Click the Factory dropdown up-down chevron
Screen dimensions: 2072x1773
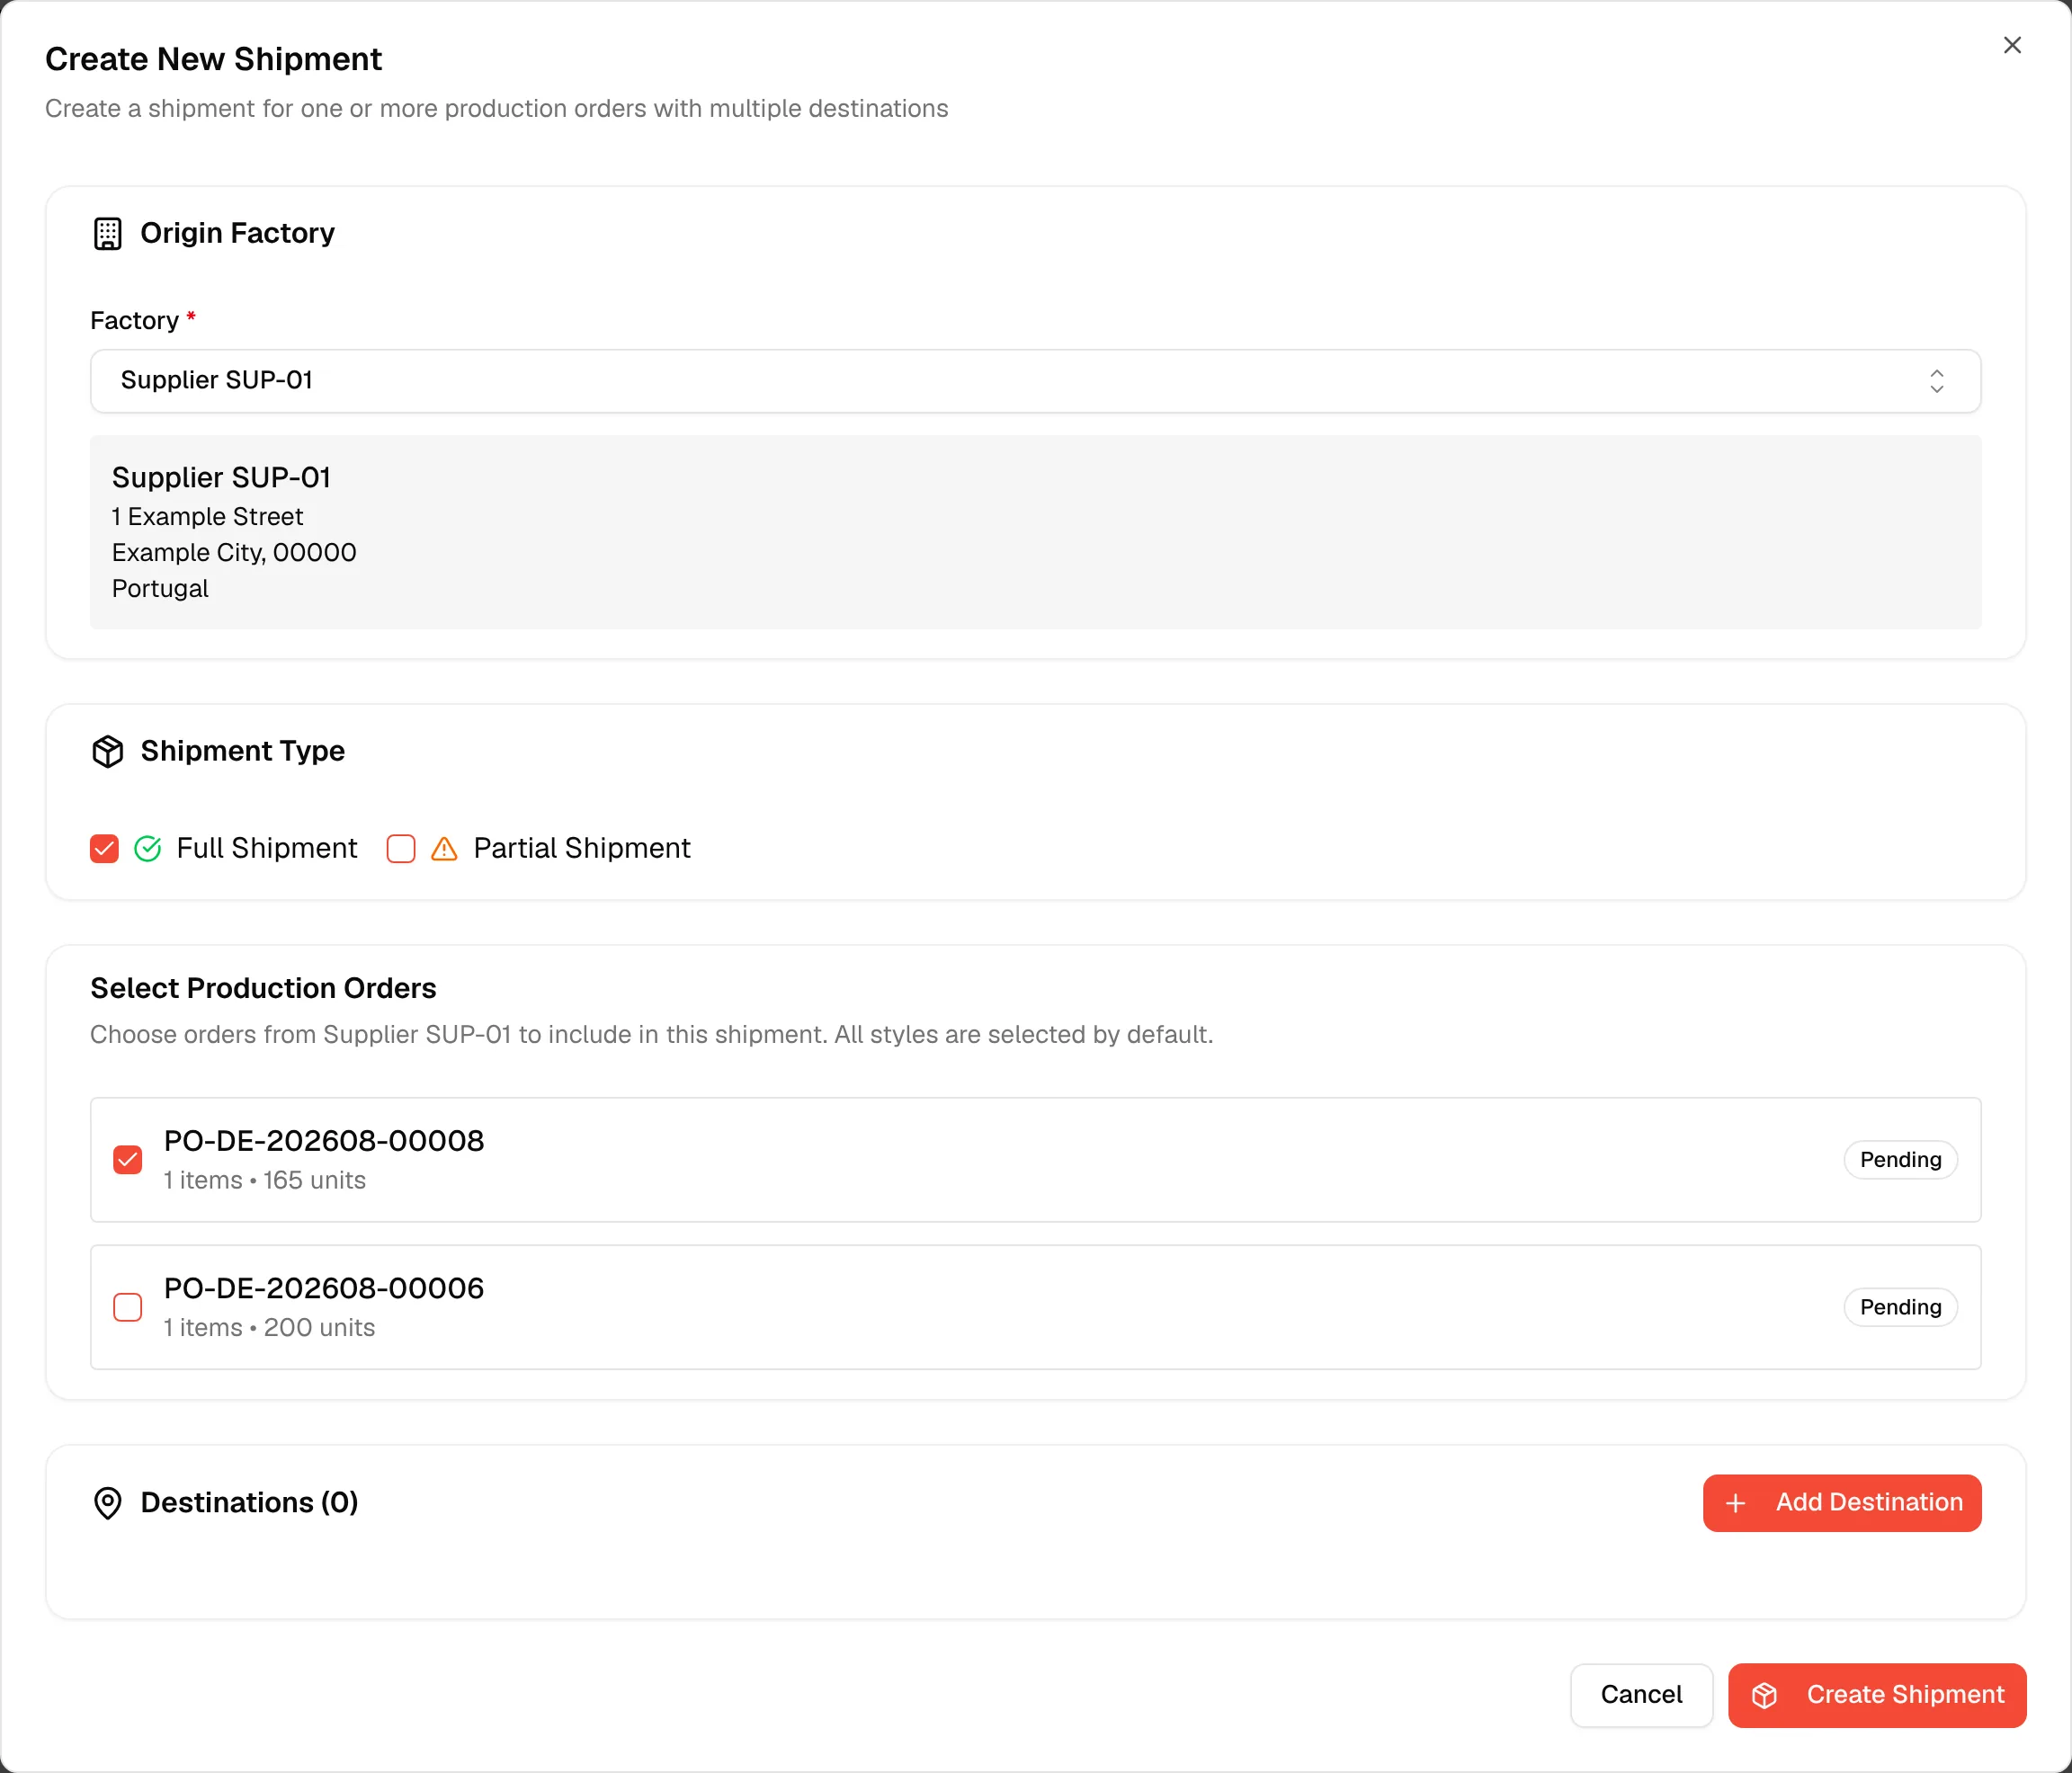pyautogui.click(x=1937, y=381)
